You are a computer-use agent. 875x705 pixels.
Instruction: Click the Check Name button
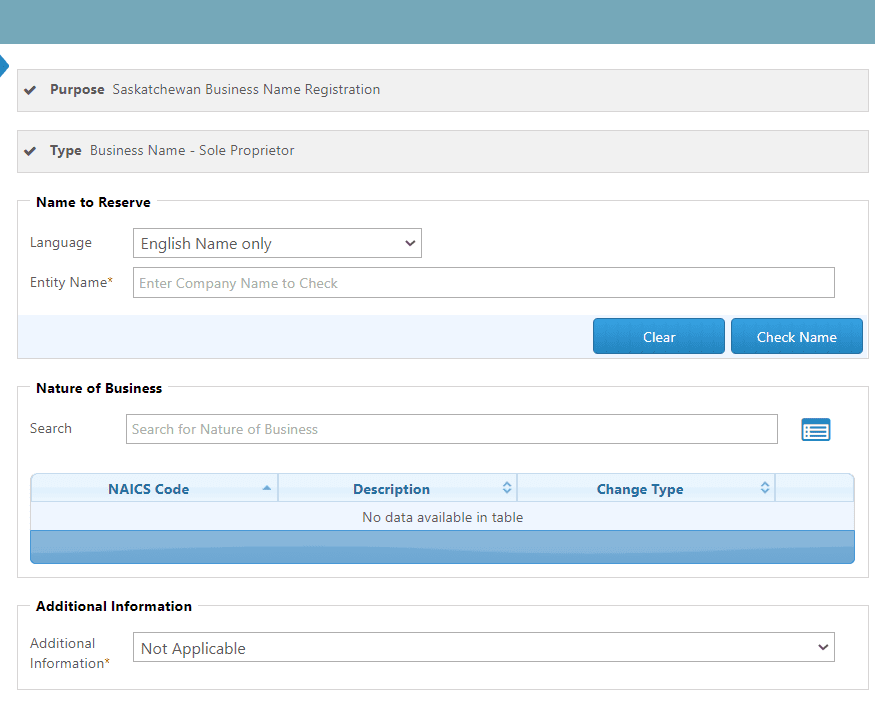[x=796, y=337]
